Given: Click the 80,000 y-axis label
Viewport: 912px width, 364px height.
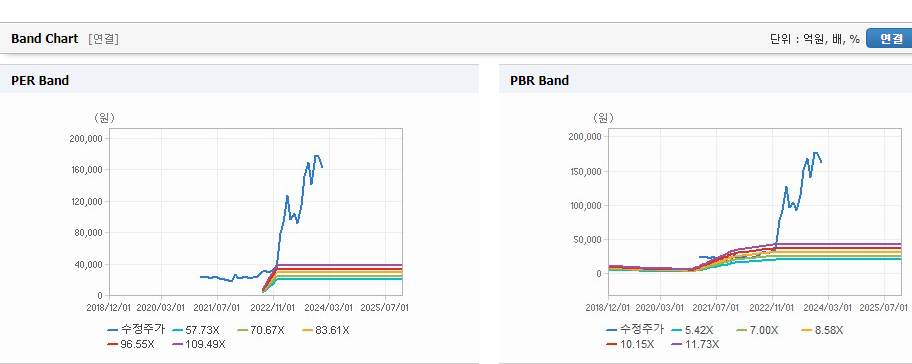Looking at the screenshot, I should tap(88, 233).
